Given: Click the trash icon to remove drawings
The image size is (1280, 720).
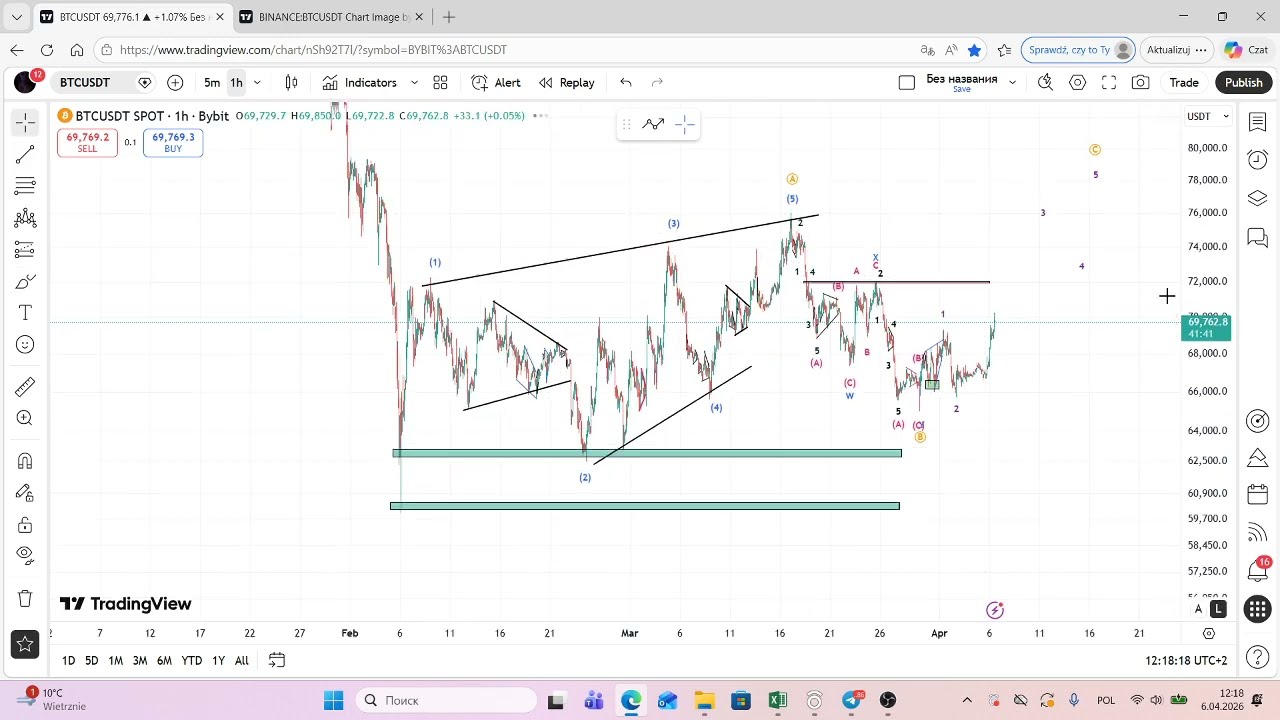Looking at the screenshot, I should [x=25, y=599].
